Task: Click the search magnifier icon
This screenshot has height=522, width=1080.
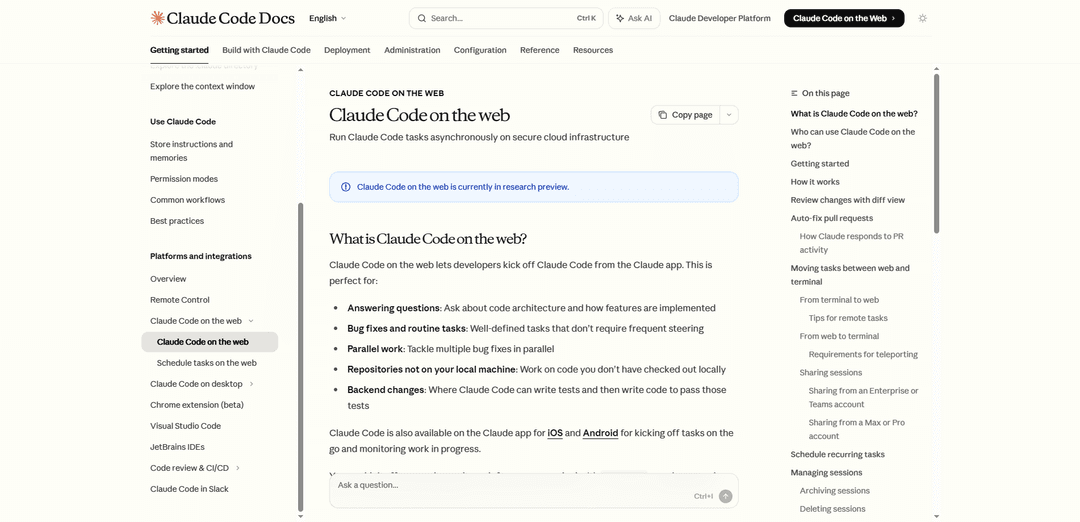Action: pos(422,18)
